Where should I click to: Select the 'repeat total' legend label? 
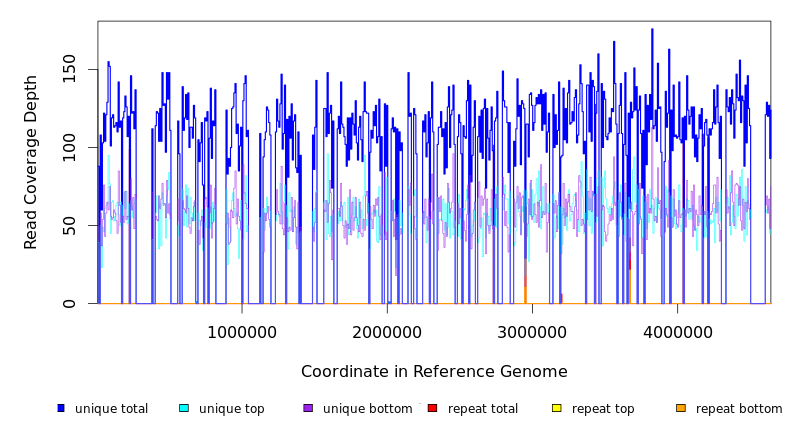tap(483, 409)
